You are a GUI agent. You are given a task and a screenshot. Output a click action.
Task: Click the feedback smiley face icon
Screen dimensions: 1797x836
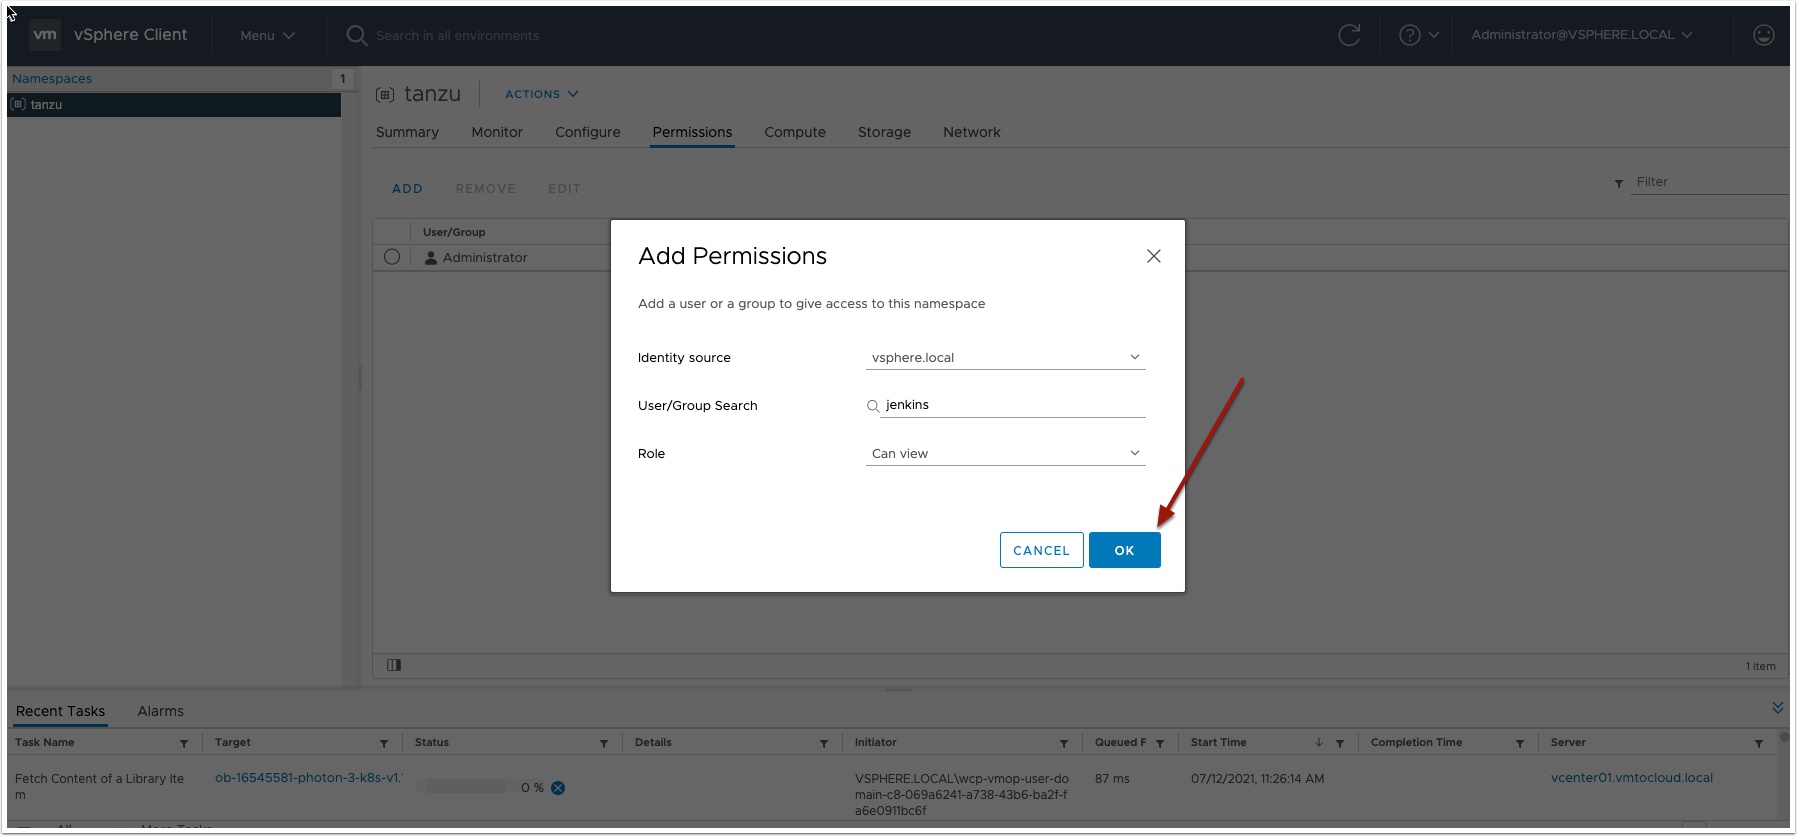point(1764,35)
